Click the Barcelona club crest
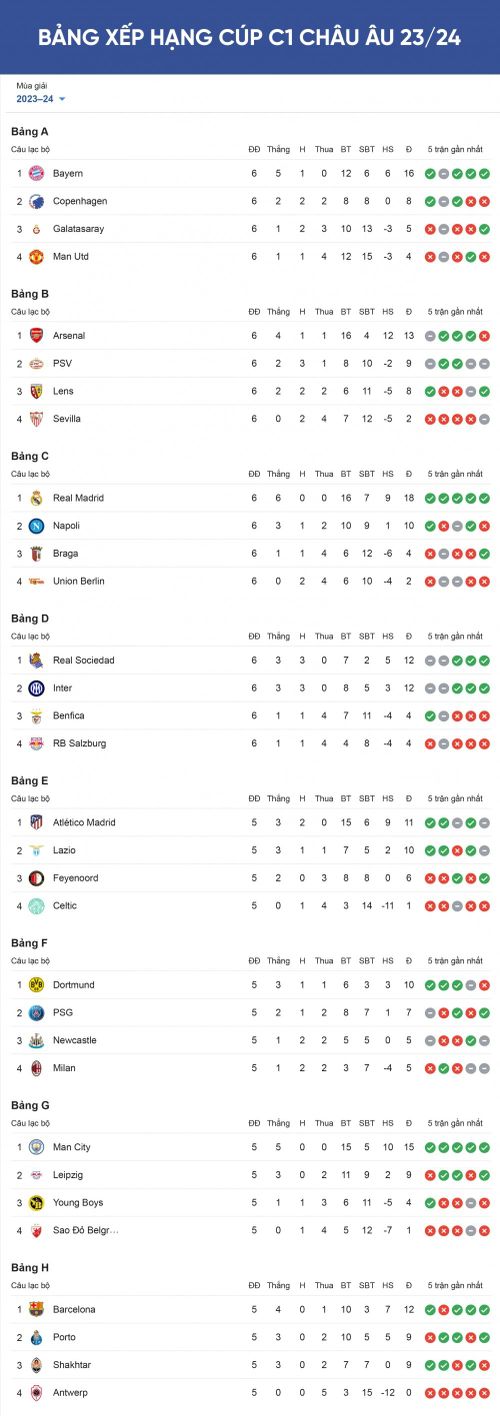Viewport: 500px width, 1416px height. [x=36, y=1309]
